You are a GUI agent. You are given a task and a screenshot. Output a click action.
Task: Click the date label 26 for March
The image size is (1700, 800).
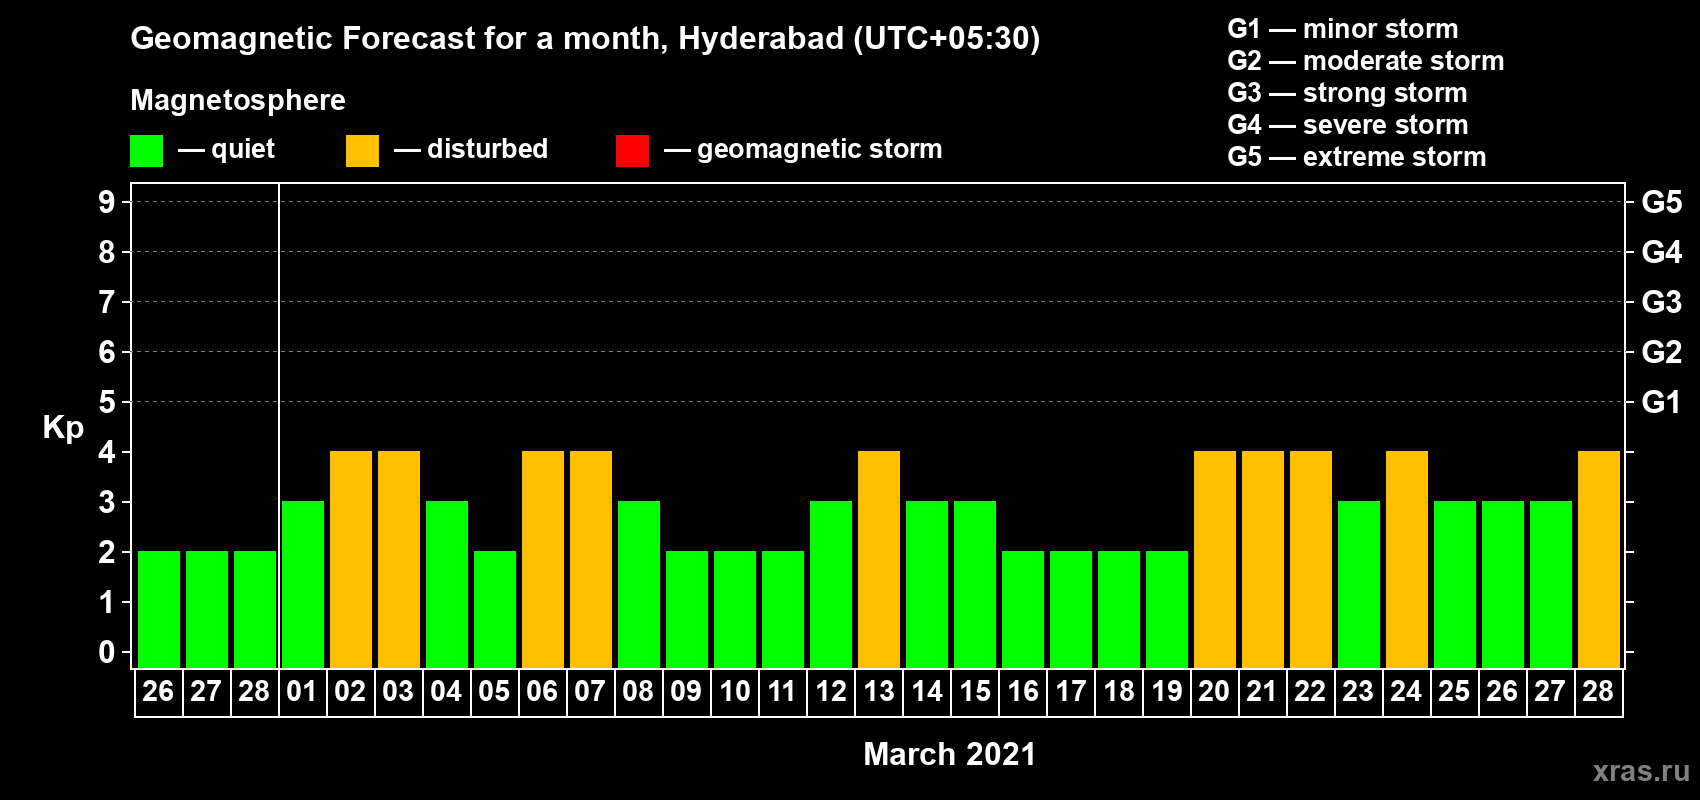1502,692
